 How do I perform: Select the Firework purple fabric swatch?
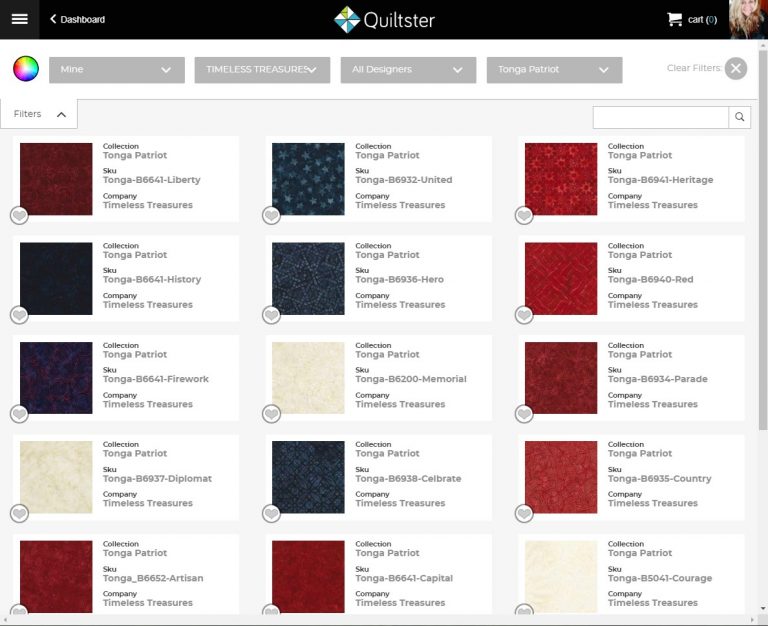[56, 378]
